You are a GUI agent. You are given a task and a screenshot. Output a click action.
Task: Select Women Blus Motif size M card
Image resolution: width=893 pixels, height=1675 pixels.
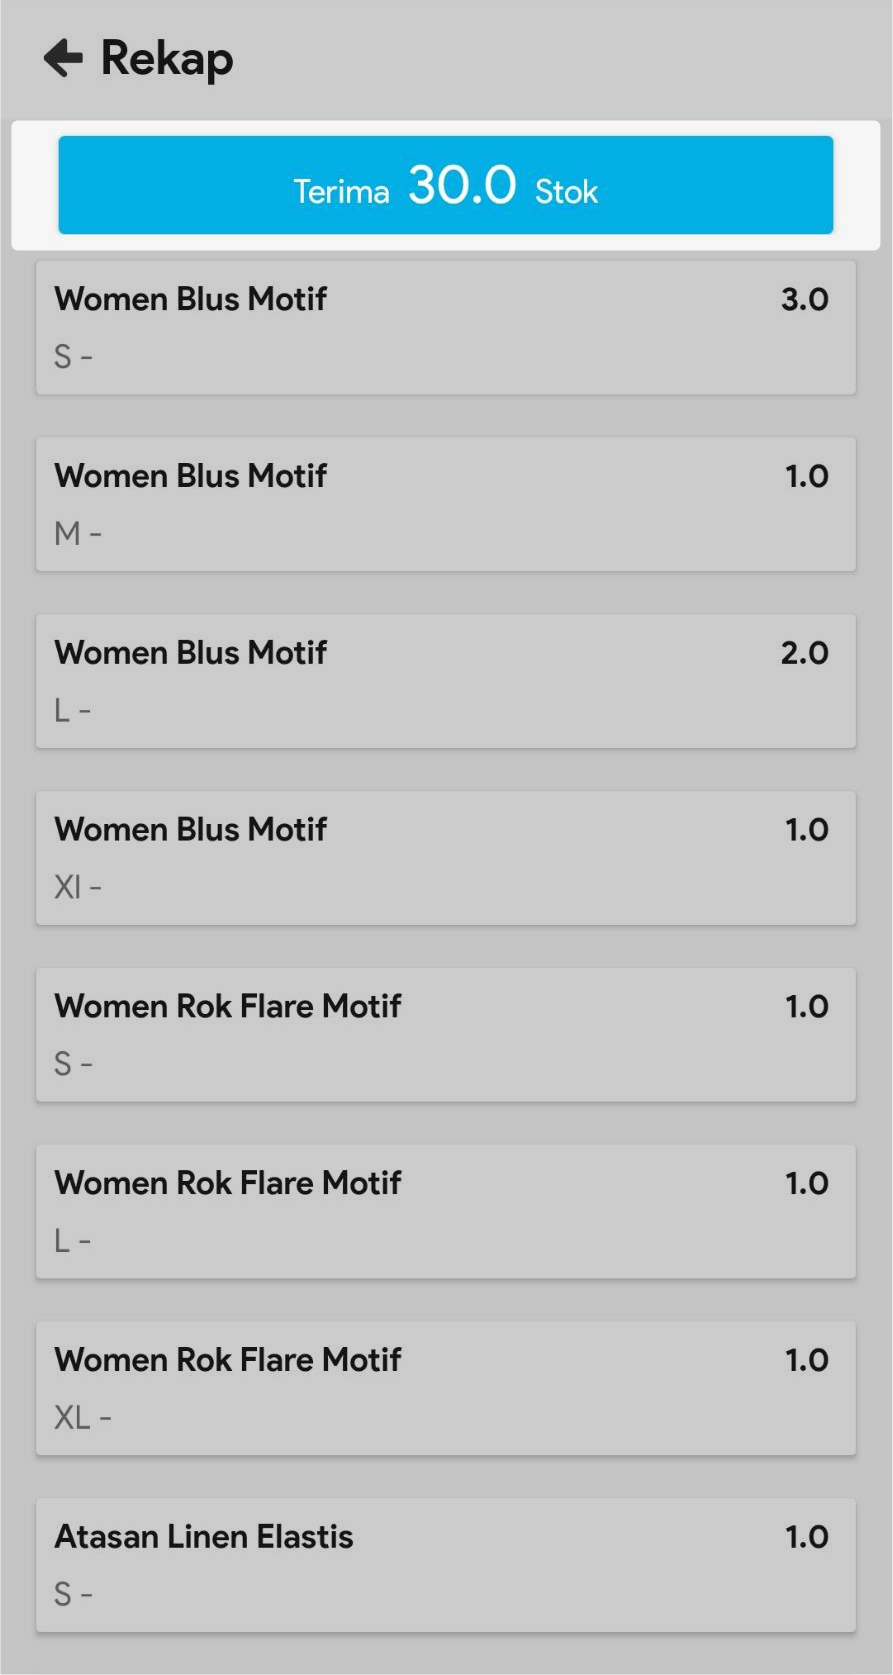tap(445, 504)
